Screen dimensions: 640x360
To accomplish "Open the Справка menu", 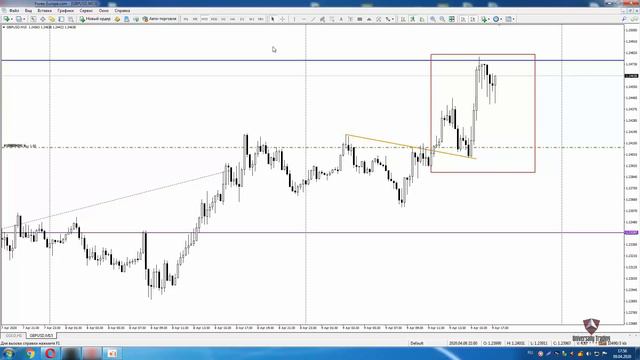I will 122,11.
